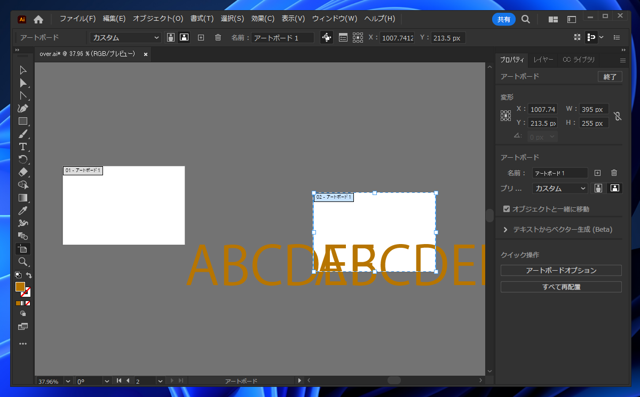The height and width of the screenshot is (397, 640).
Task: Set portrait orientation in Properties panel
Action: tap(598, 188)
